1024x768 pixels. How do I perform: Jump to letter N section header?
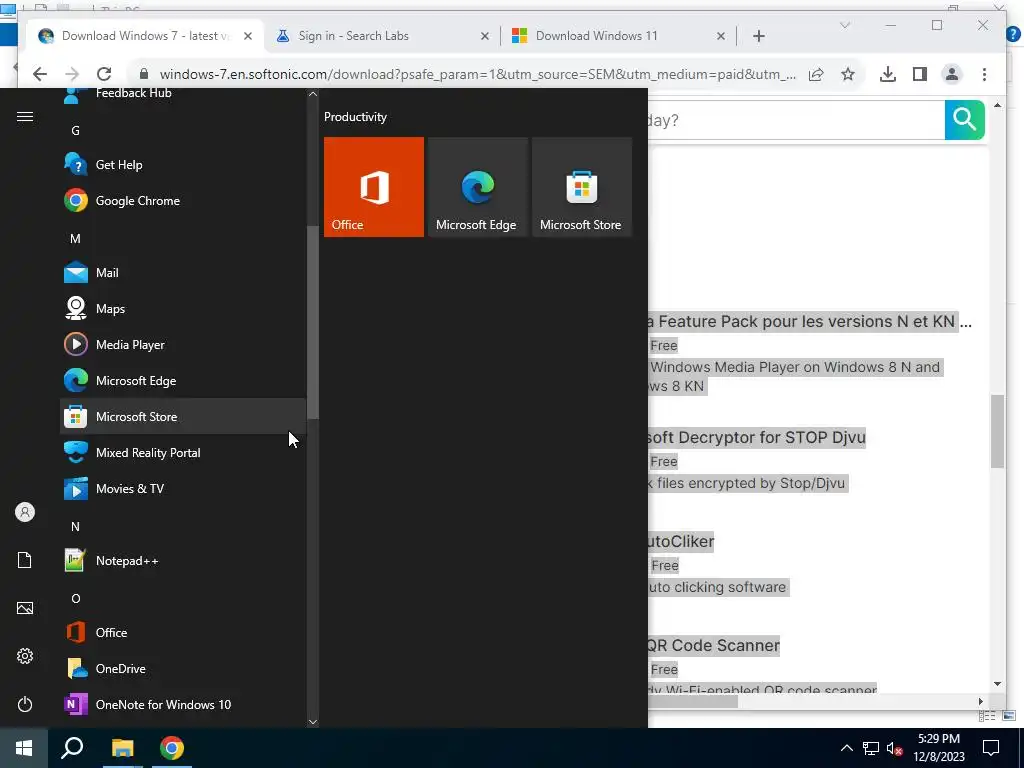[75, 526]
